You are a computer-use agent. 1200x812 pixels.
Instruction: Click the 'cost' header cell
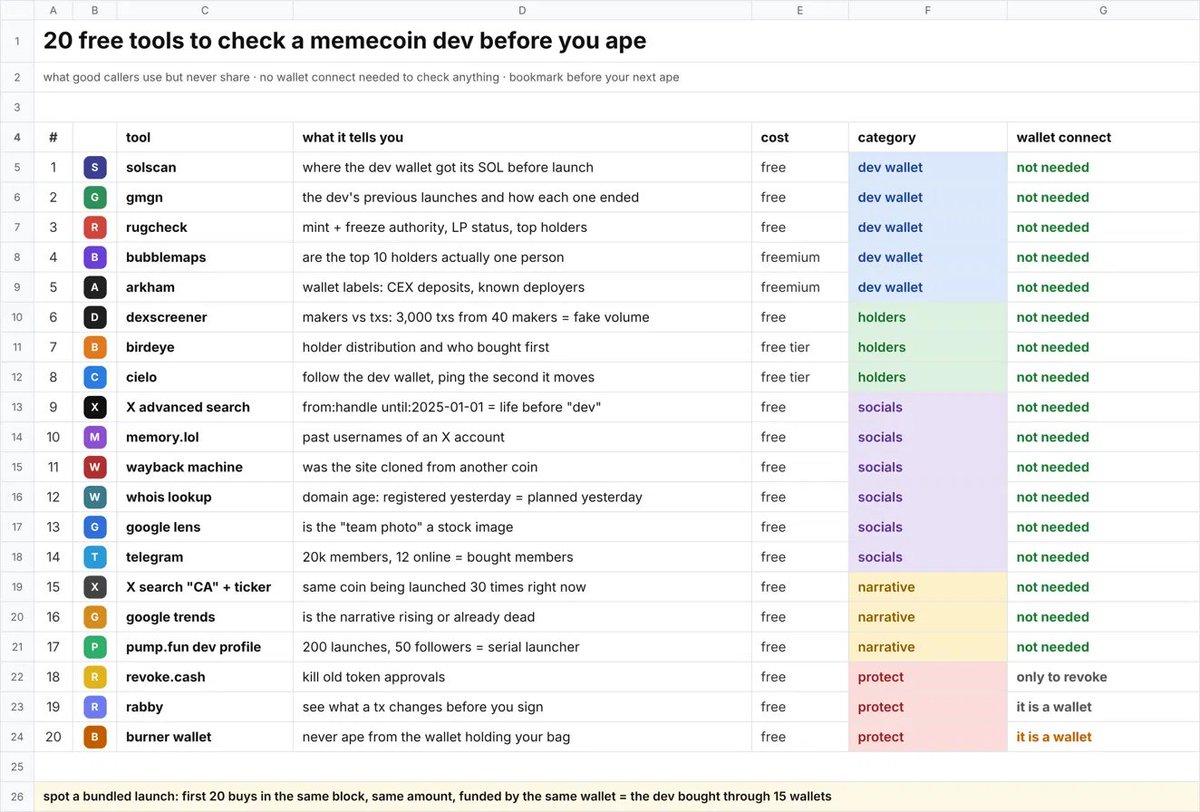click(x=800, y=137)
